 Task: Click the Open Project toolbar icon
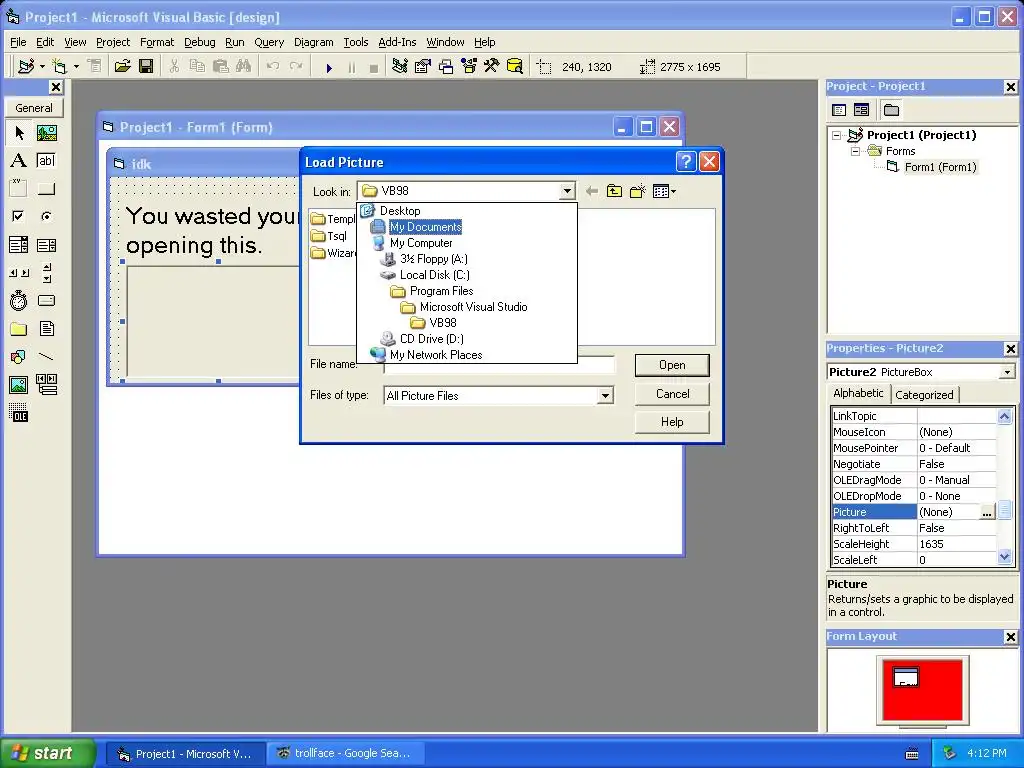[122, 67]
